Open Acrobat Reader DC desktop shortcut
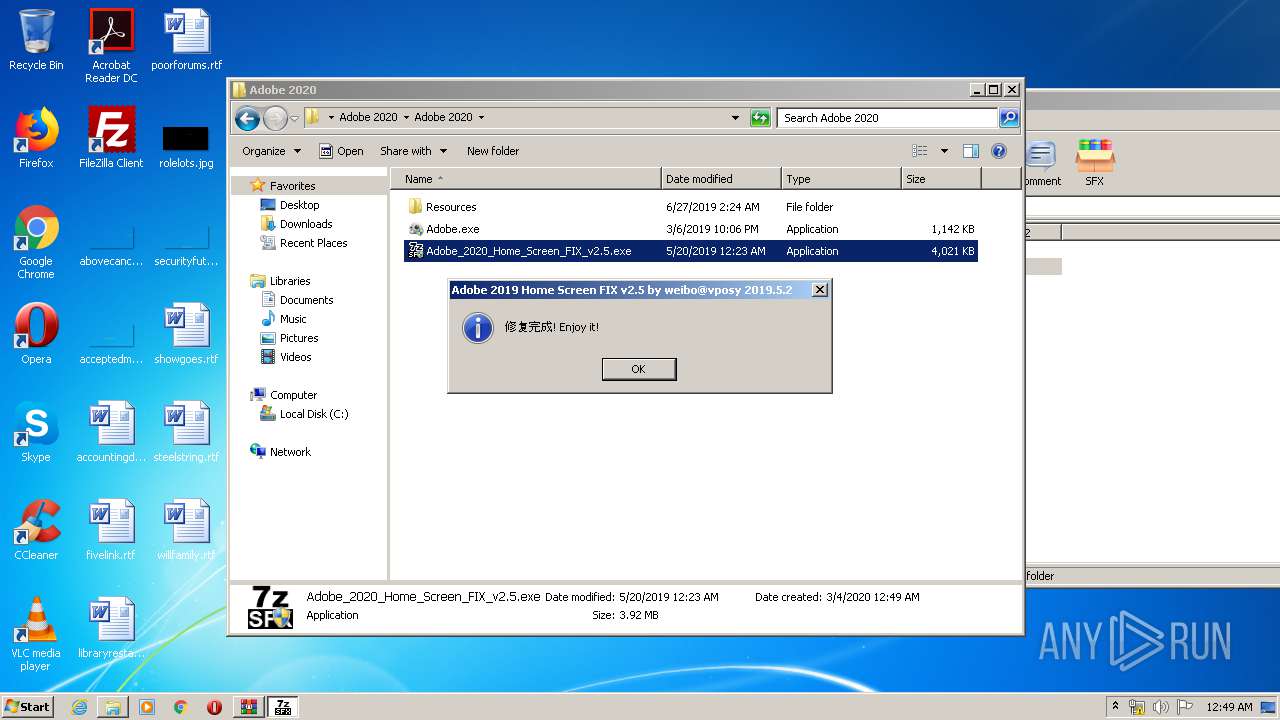Viewport: 1280px width, 720px height. 111,46
